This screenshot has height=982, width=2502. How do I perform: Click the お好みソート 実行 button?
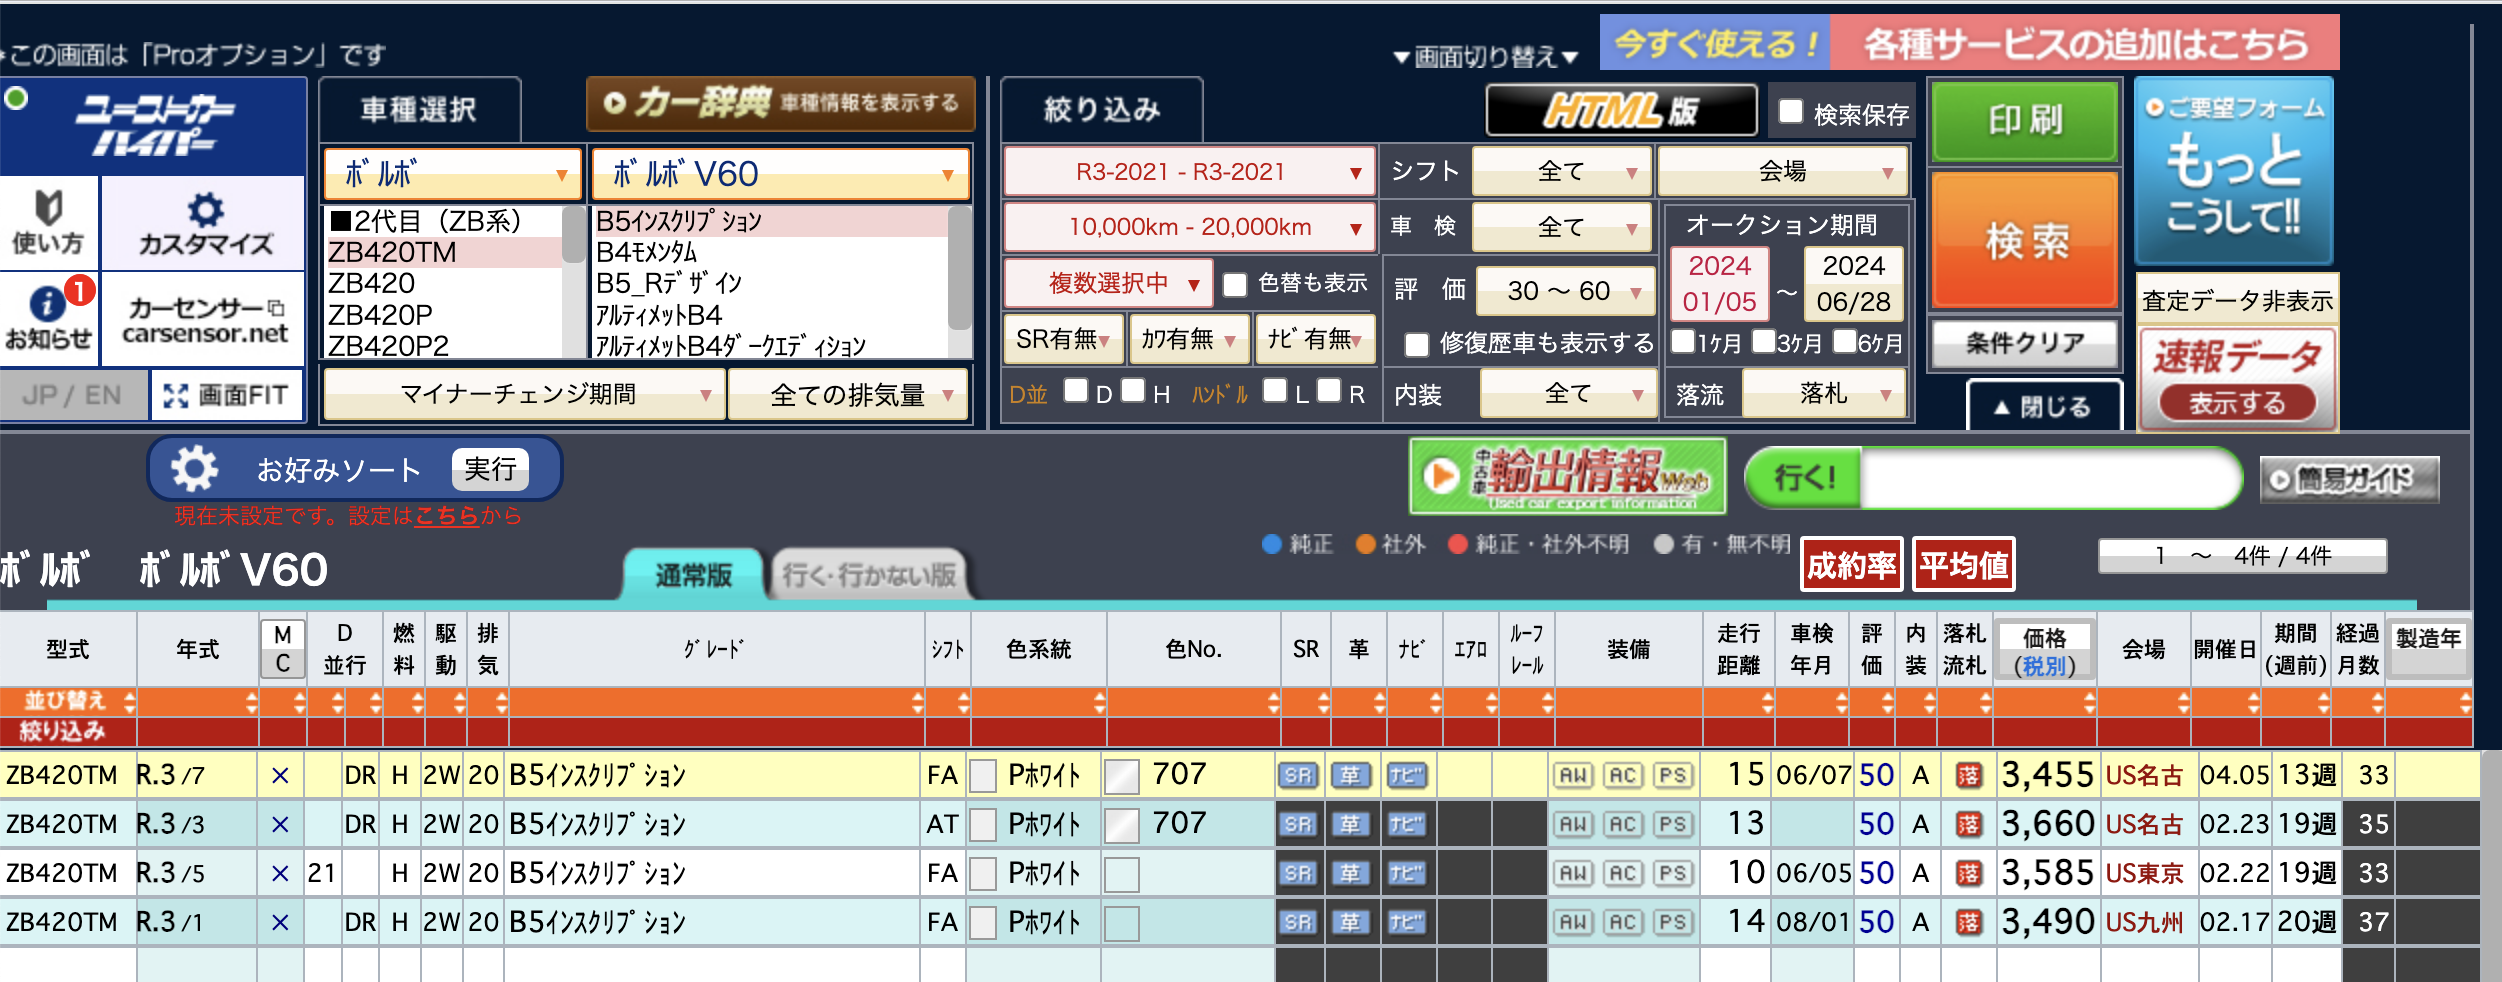(490, 469)
